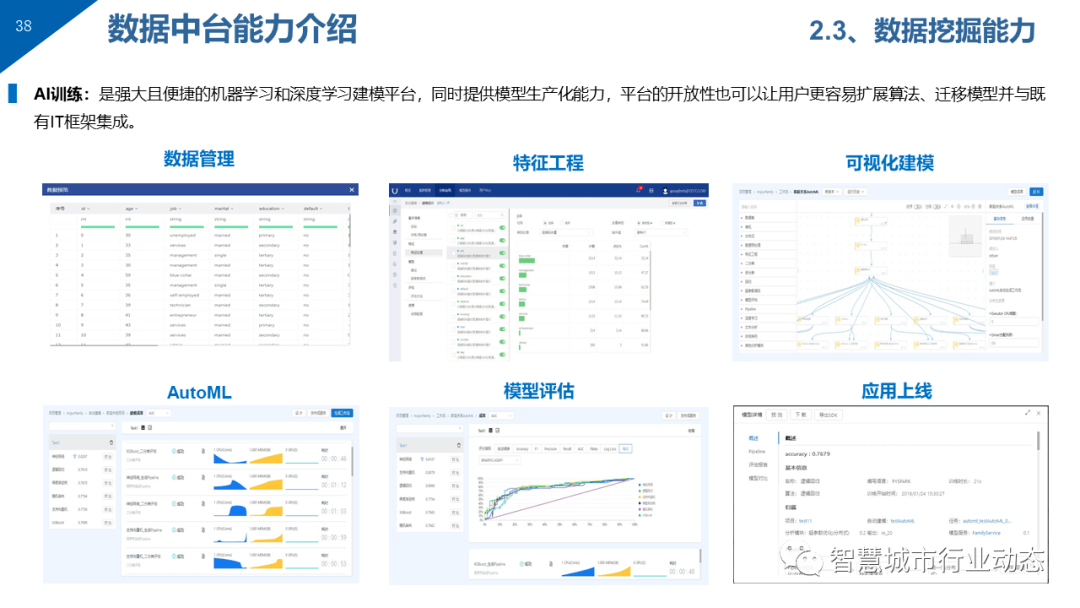Toggle the switch on the default feature row
The width and height of the screenshot is (1080, 608).
(502, 291)
